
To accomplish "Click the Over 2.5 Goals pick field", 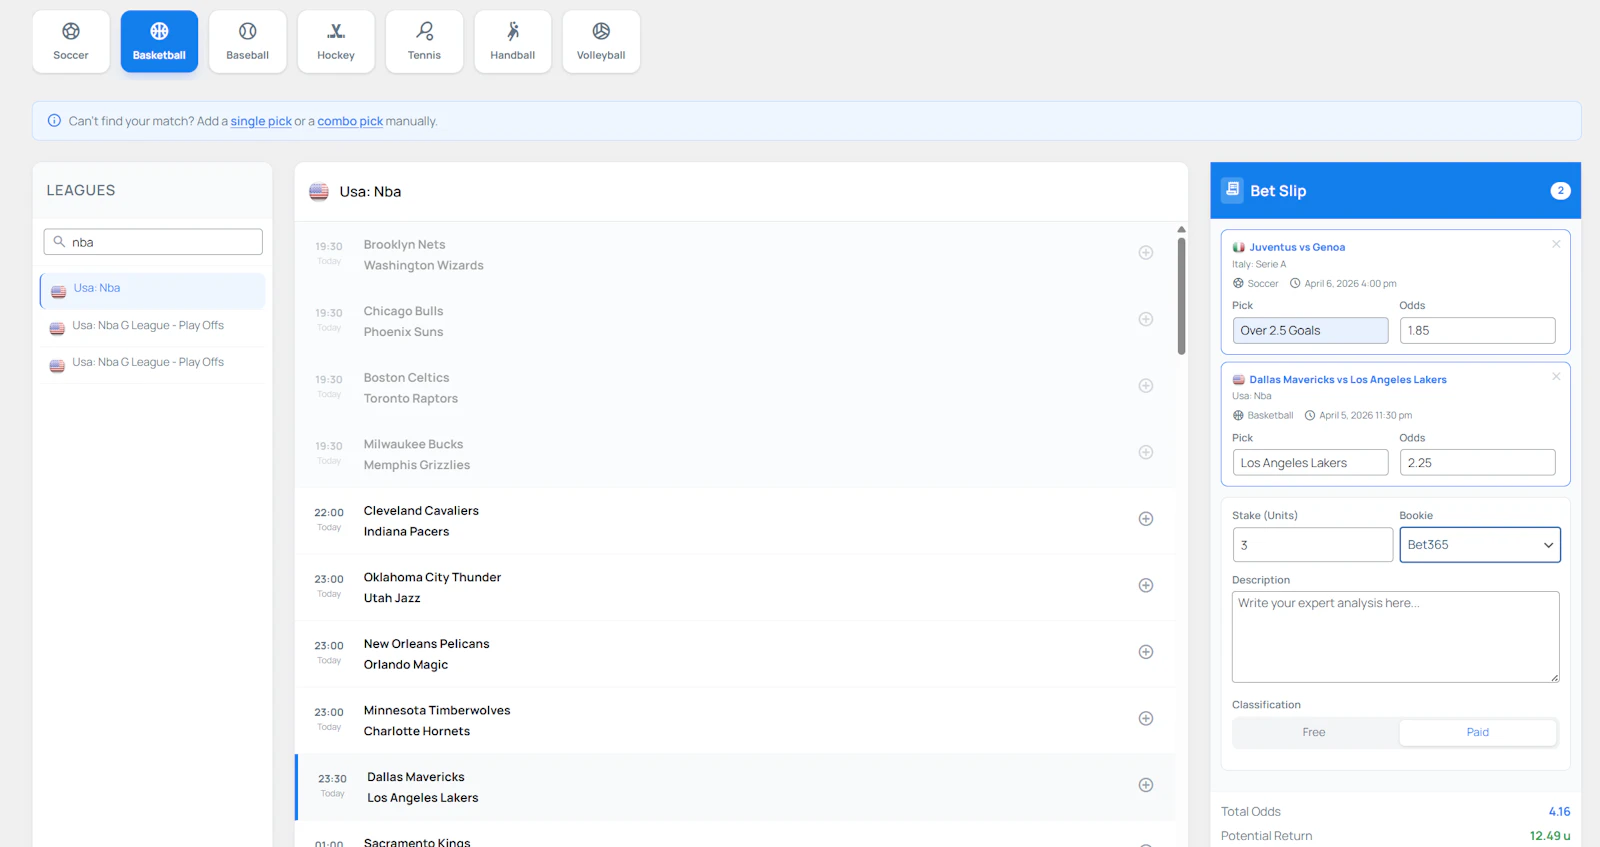I will (1310, 331).
